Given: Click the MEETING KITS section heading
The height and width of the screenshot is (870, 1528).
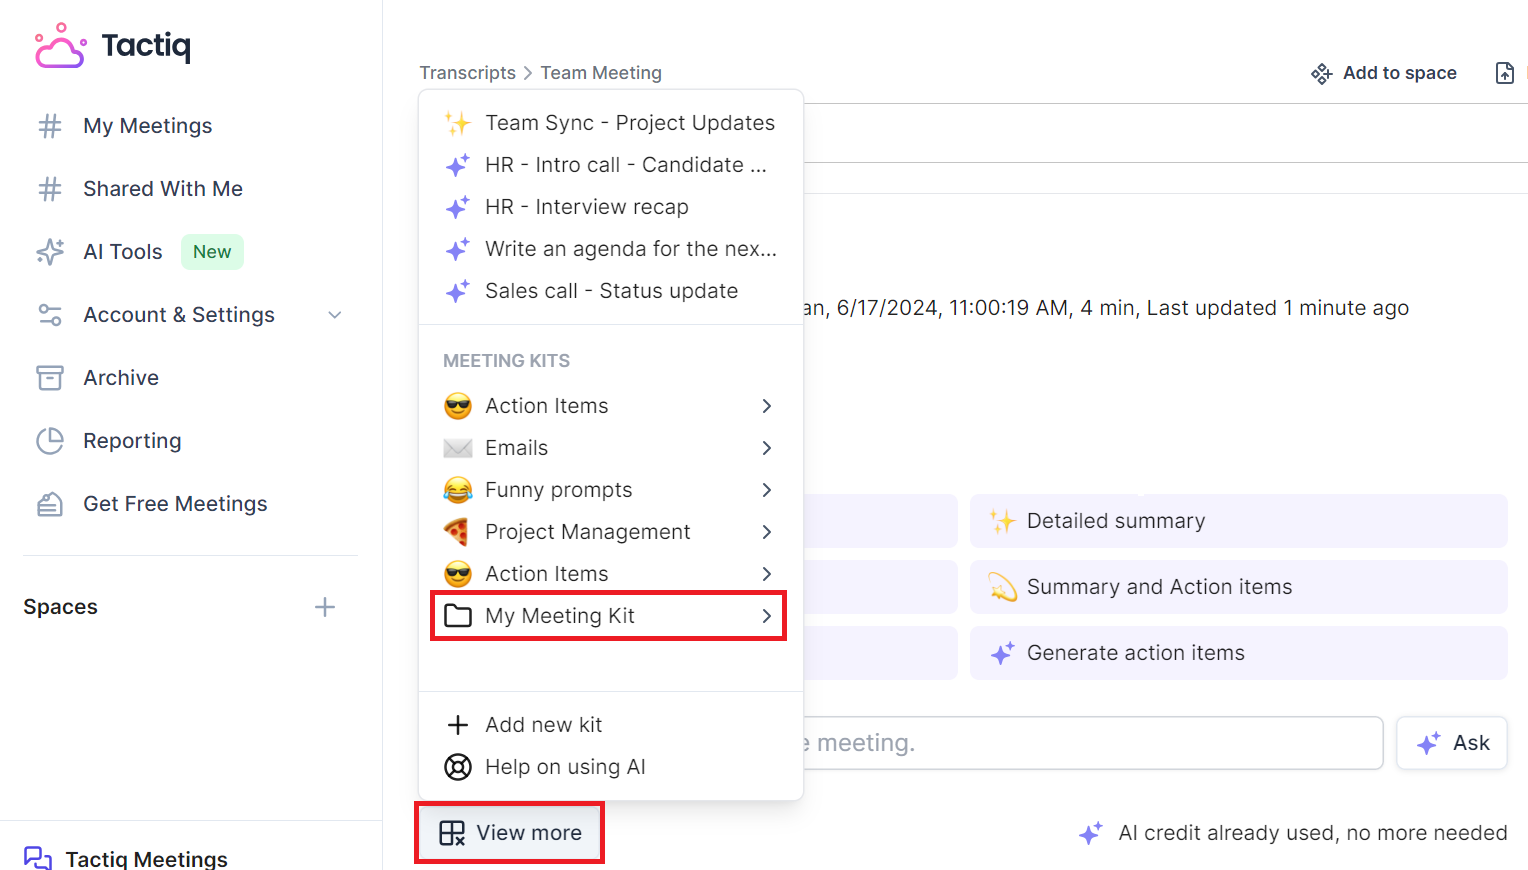Looking at the screenshot, I should pos(507,361).
